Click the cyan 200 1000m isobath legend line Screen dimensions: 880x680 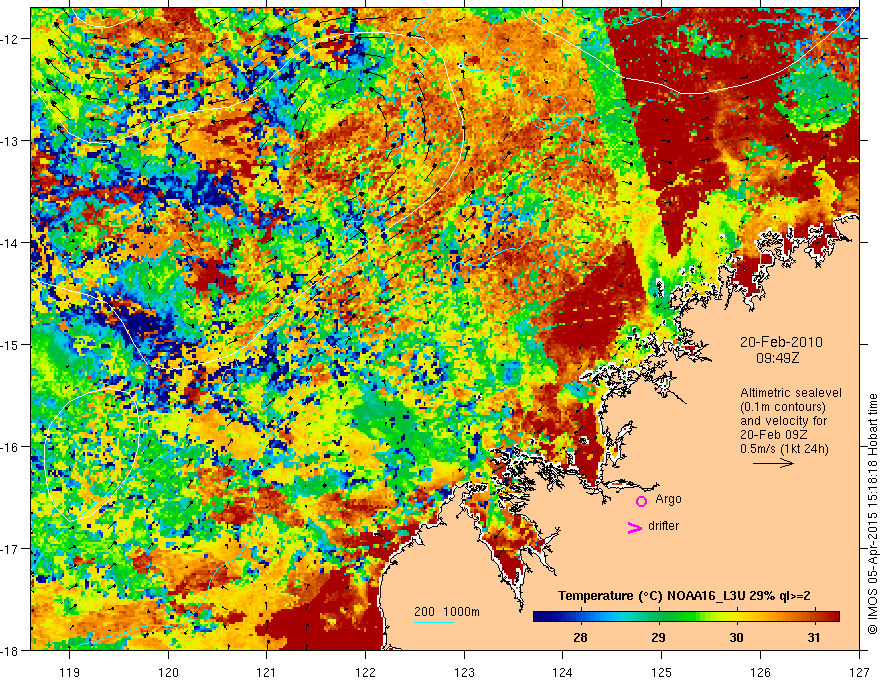(434, 623)
